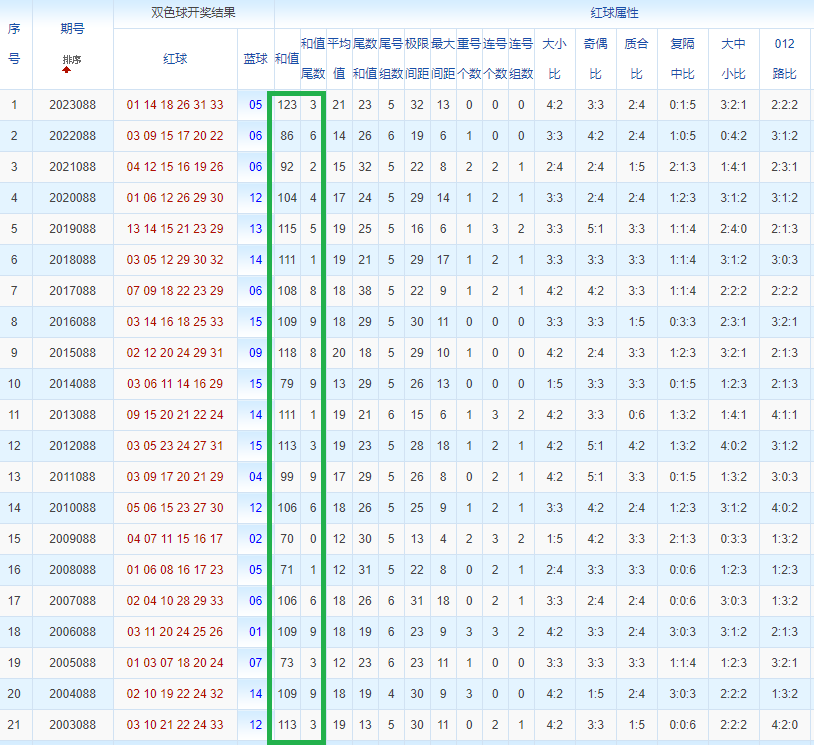Select issue number 2015088
This screenshot has height=745, width=814.
73,353
